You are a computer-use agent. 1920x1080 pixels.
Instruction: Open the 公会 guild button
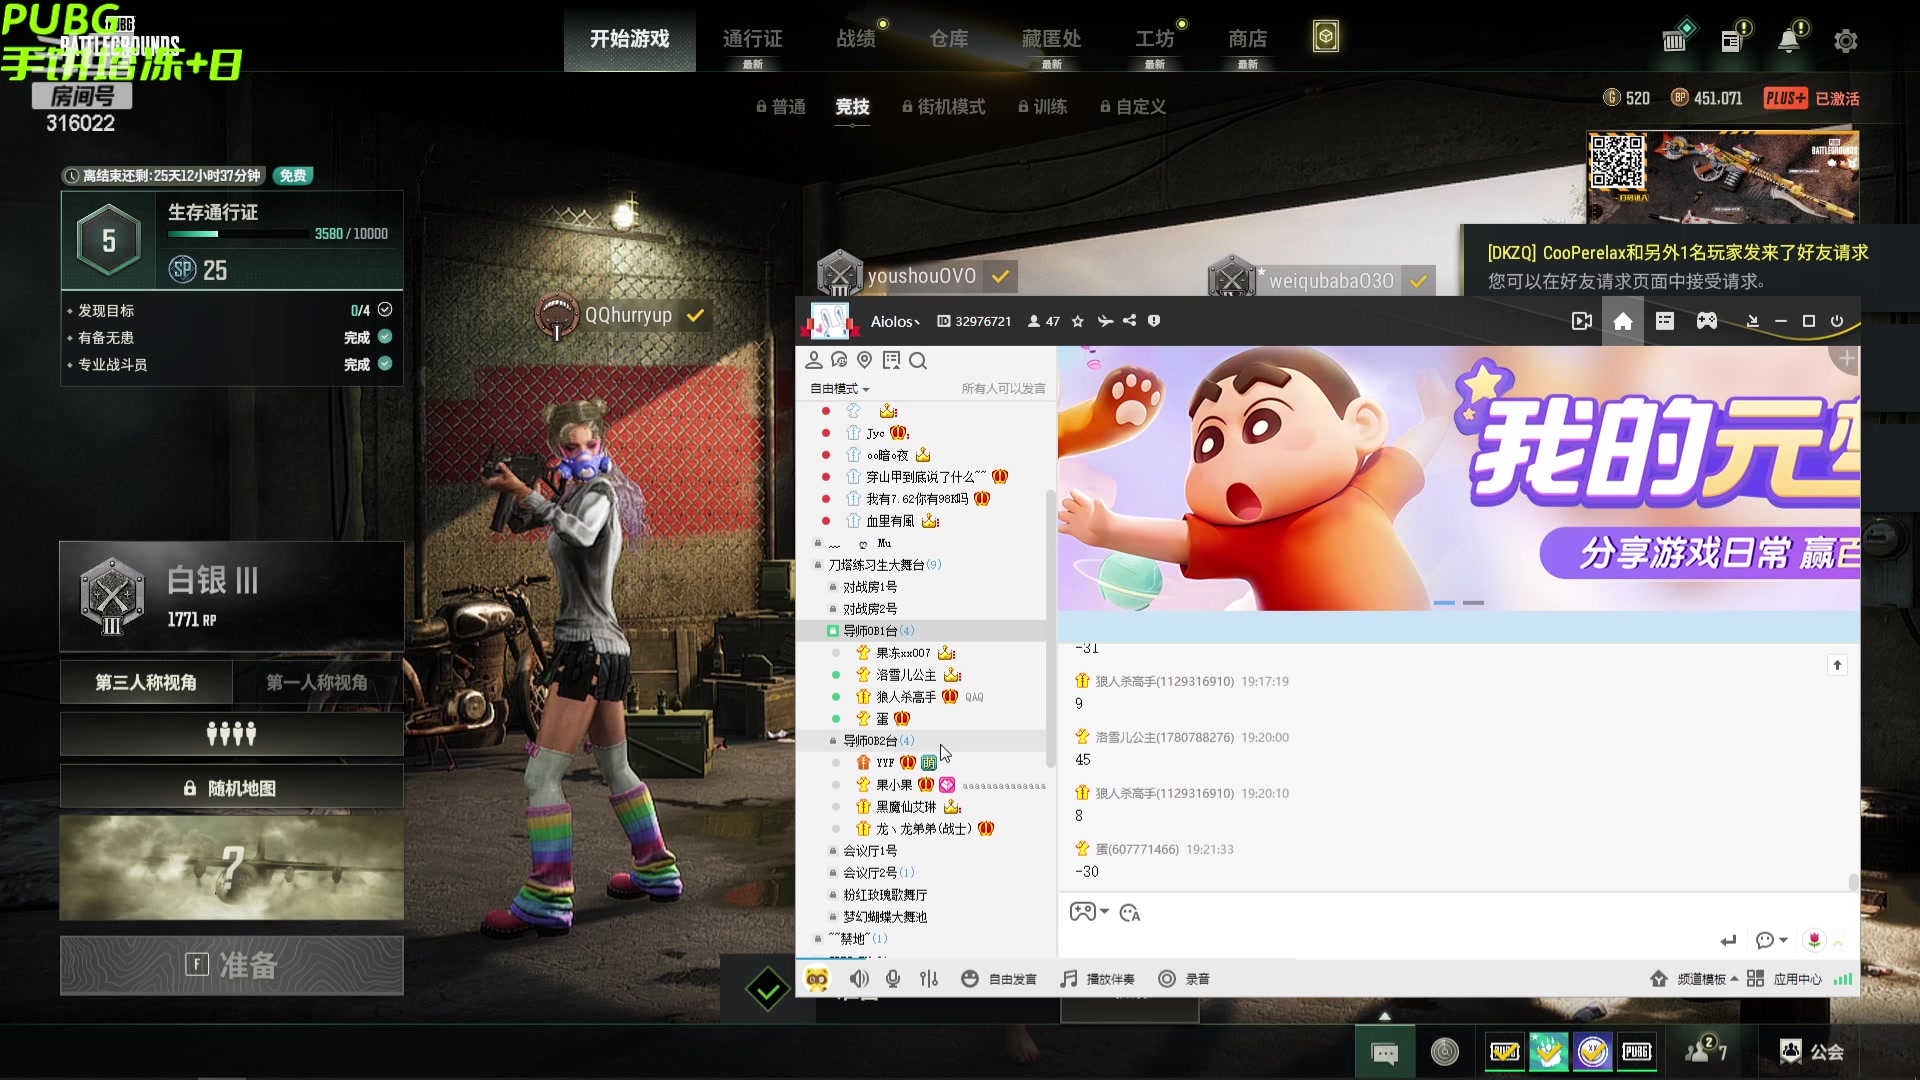(x=1812, y=1052)
